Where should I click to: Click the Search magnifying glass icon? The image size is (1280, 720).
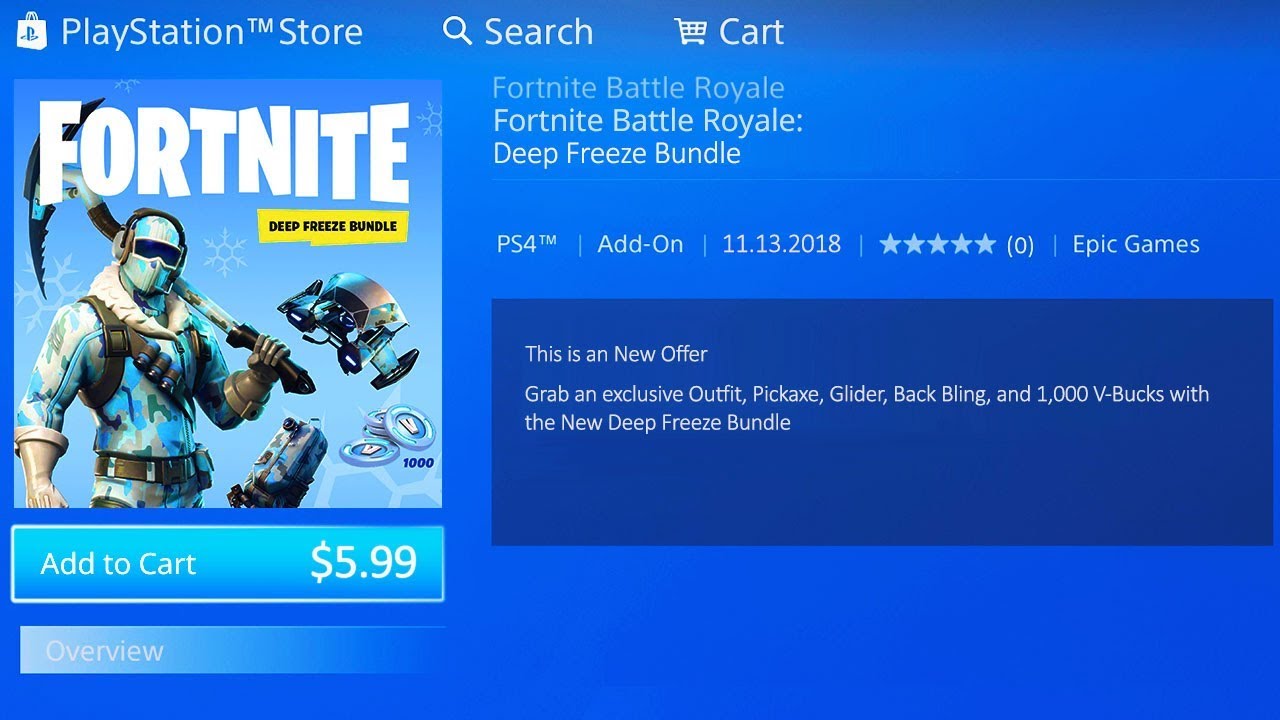click(457, 31)
